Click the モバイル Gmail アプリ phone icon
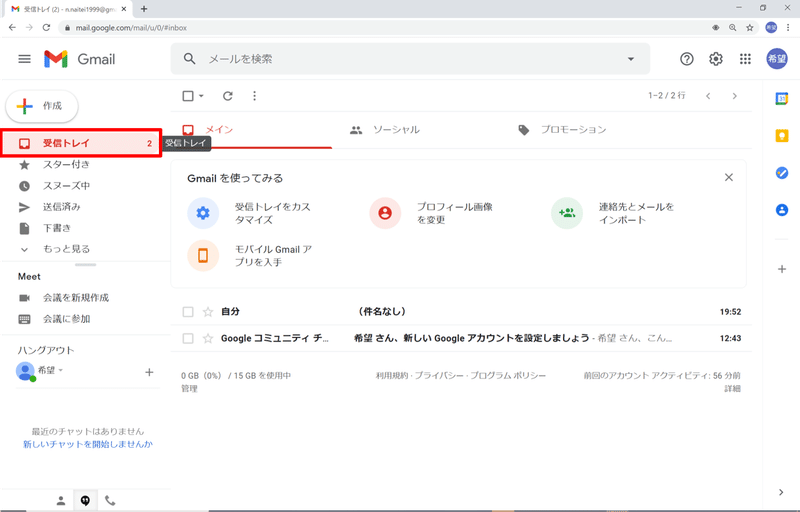Viewport: 800px width, 512px height. [x=203, y=255]
